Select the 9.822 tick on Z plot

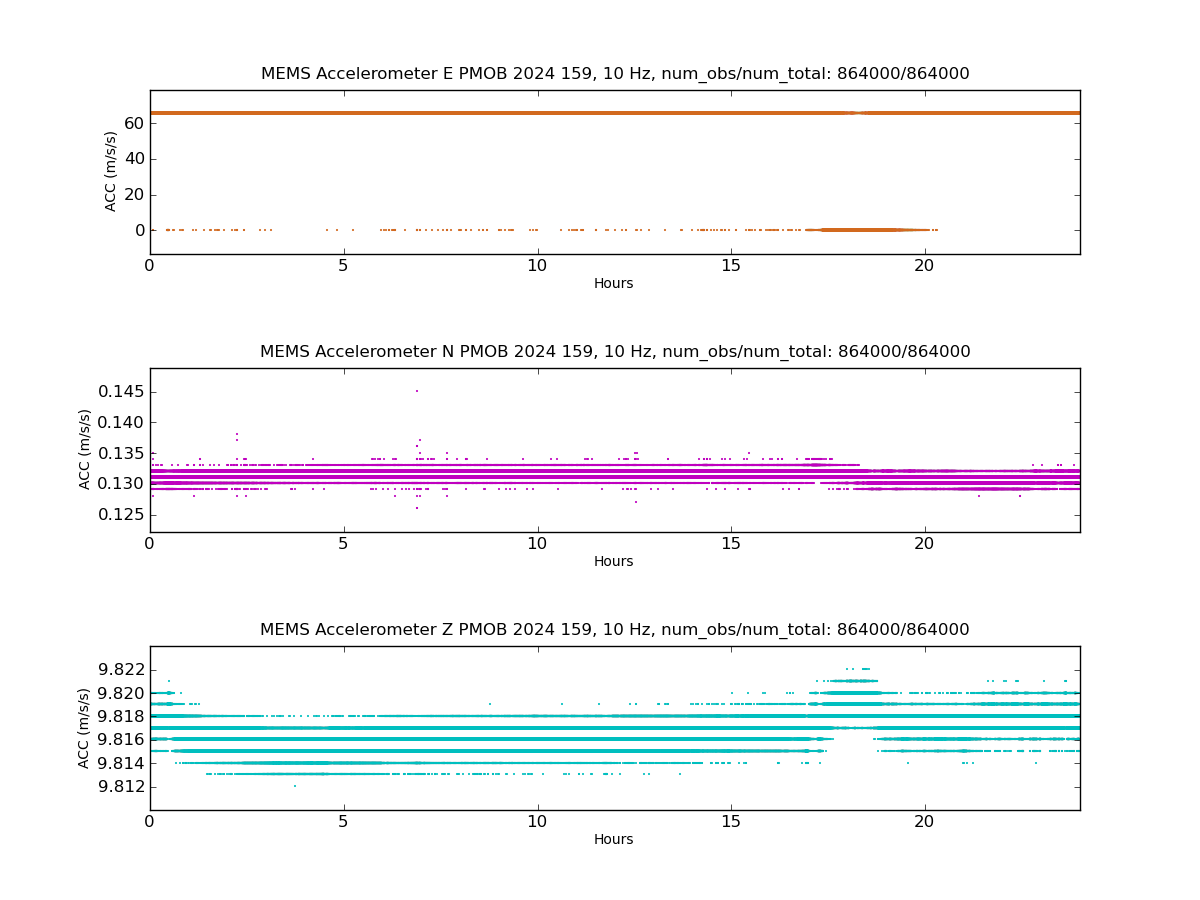tap(121, 670)
